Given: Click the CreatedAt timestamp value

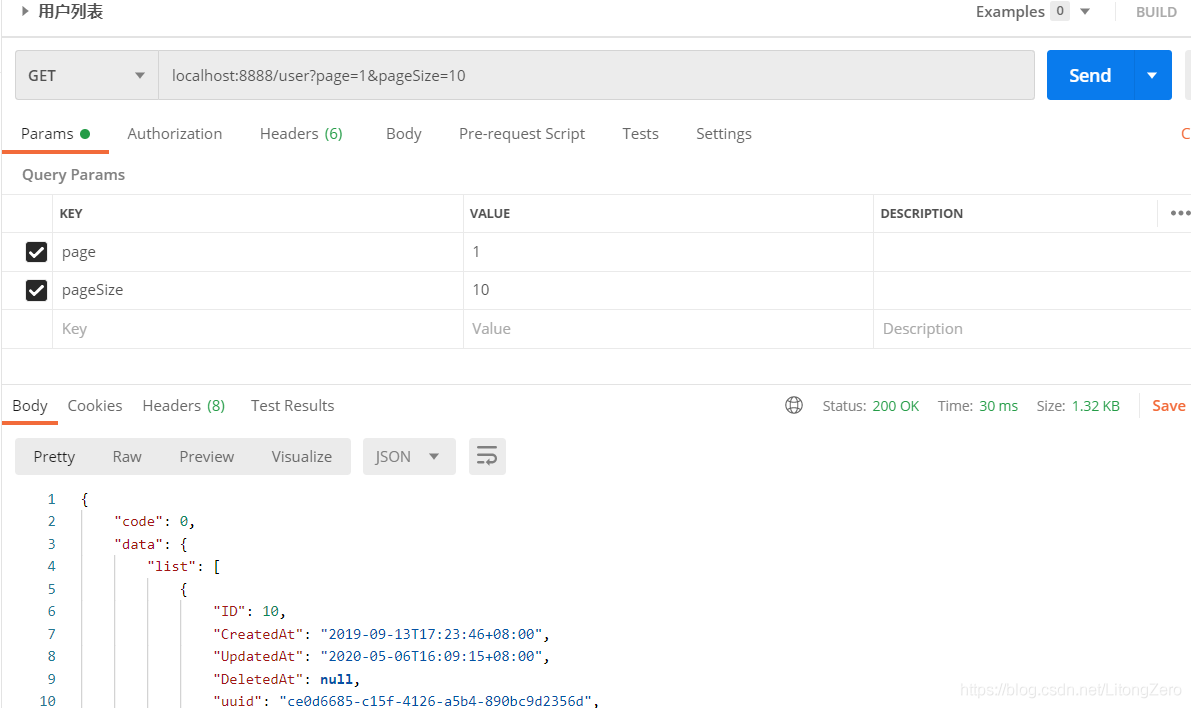Looking at the screenshot, I should coord(431,634).
